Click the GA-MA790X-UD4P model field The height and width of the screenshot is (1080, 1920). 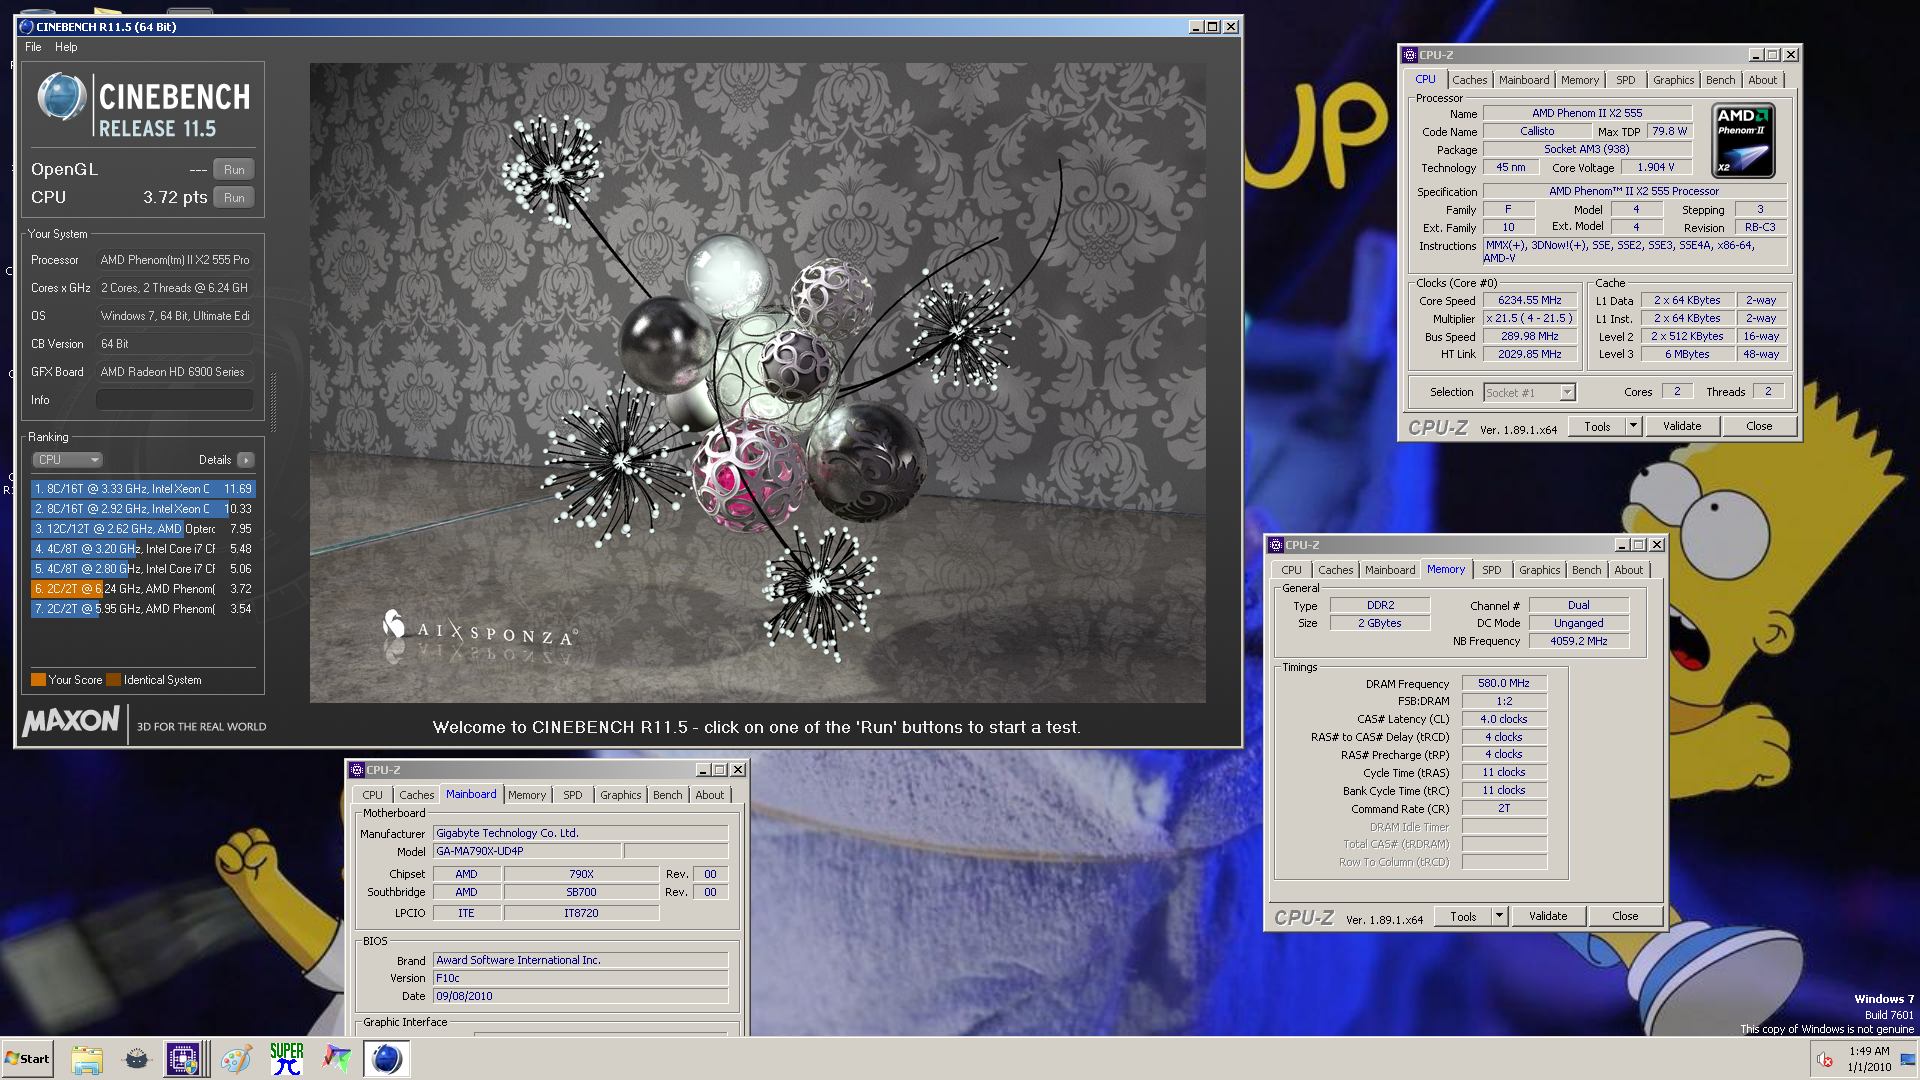click(x=527, y=852)
